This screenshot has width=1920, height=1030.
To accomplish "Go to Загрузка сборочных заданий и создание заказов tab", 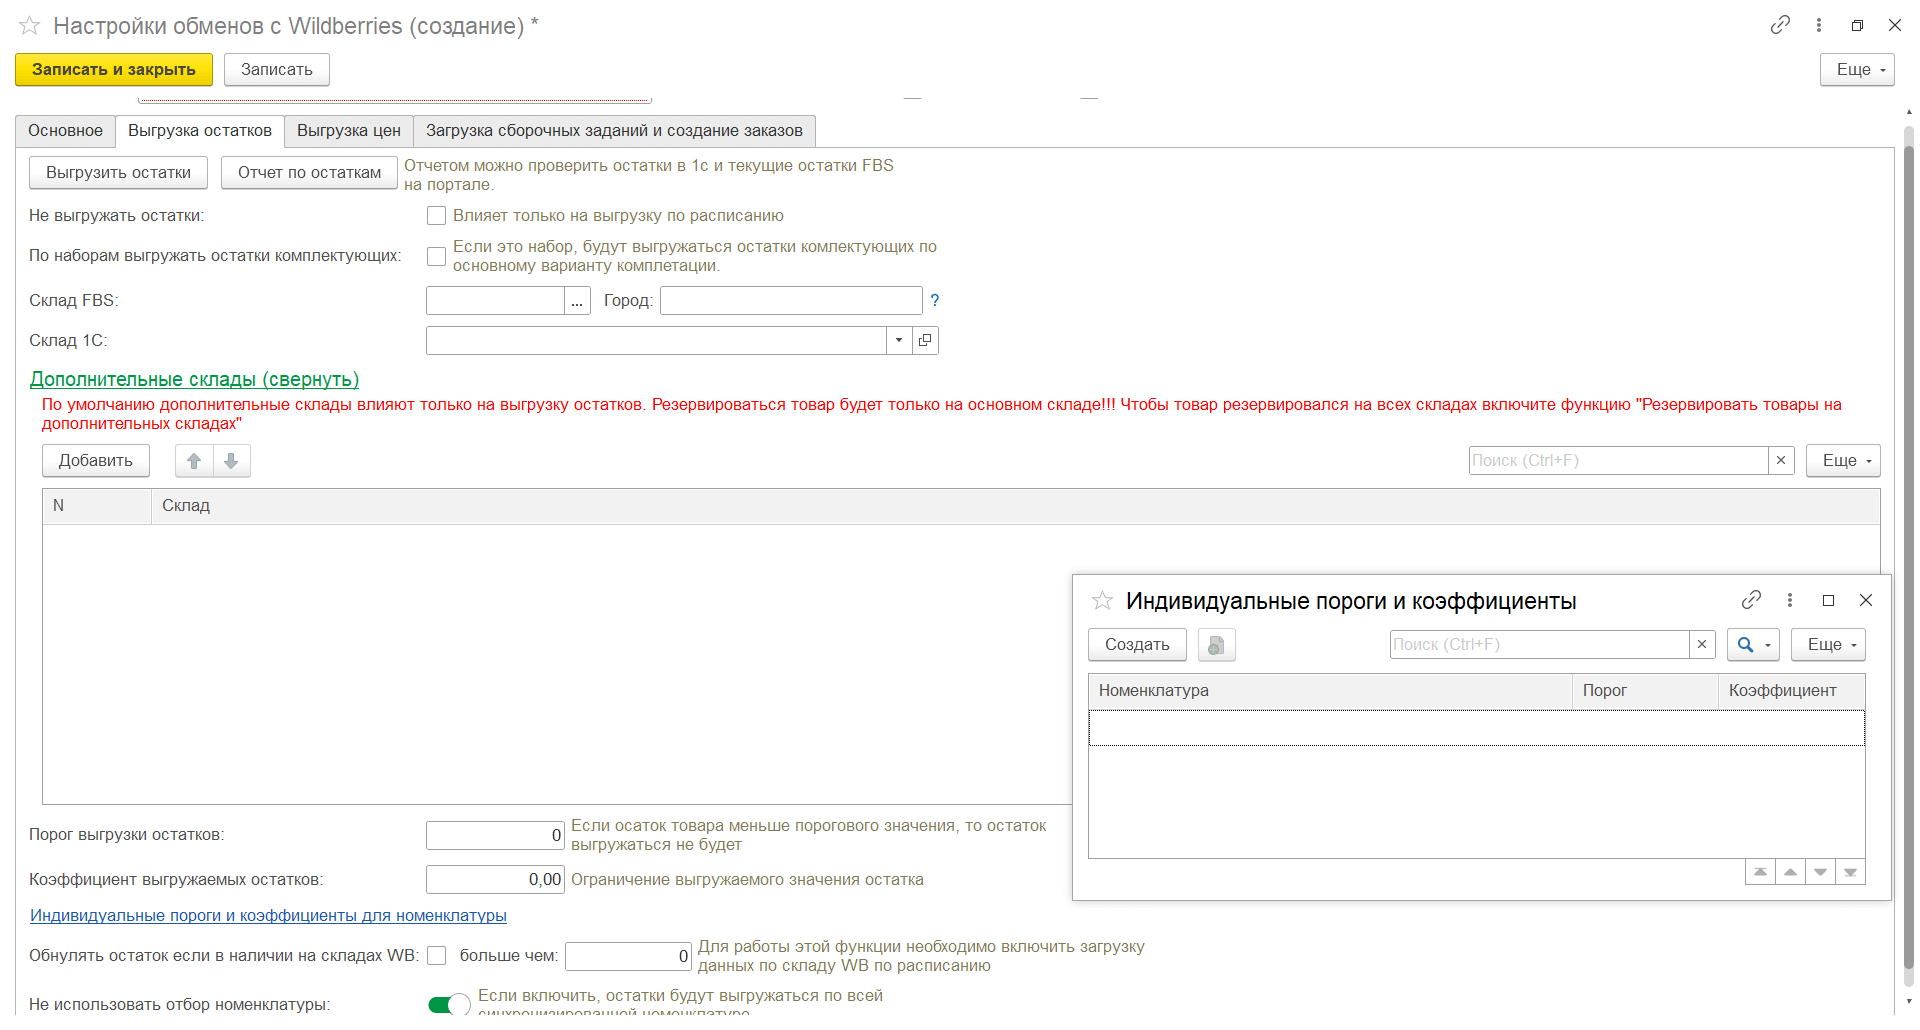I will pyautogui.click(x=614, y=131).
